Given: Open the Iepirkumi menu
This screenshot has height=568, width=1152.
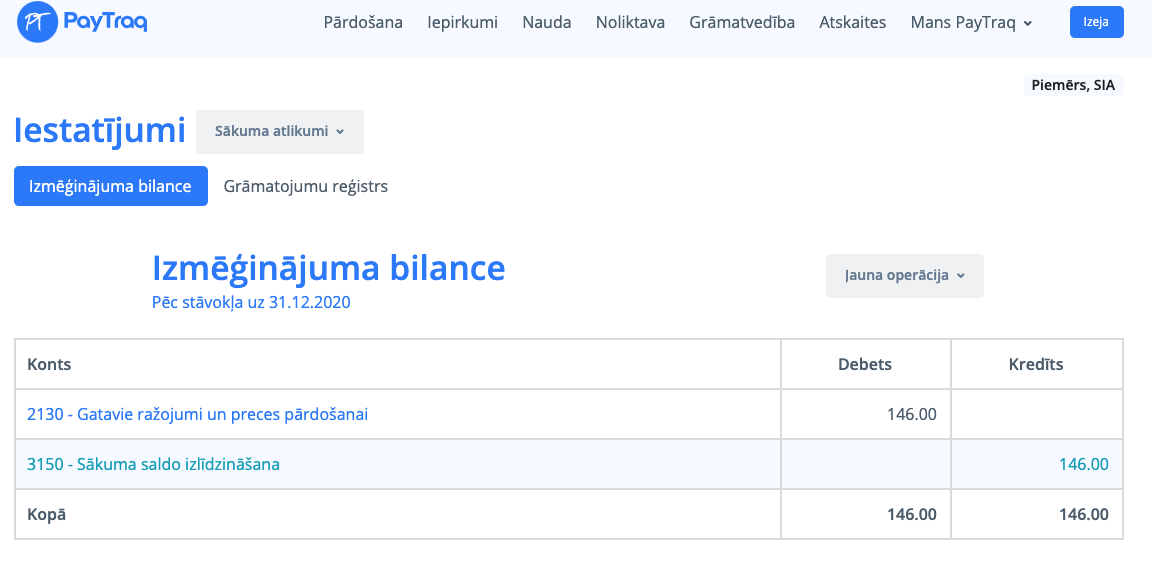Looking at the screenshot, I should pyautogui.click(x=462, y=22).
